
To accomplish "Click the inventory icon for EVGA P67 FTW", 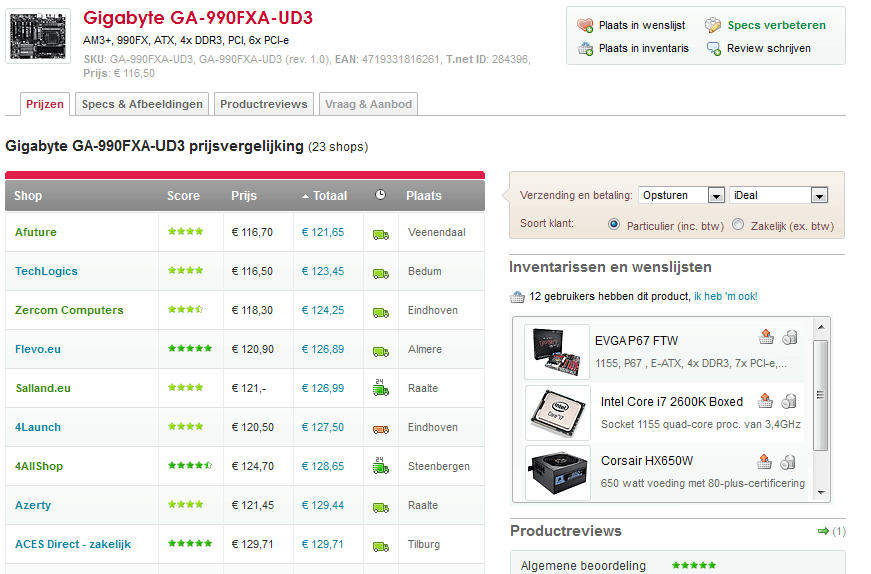I will pos(790,337).
